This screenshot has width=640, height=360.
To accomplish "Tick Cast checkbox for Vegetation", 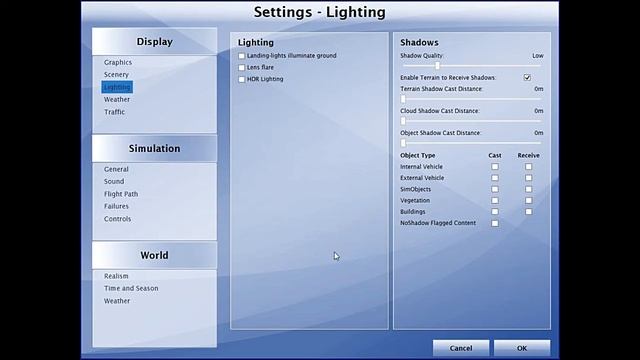I will click(x=495, y=200).
